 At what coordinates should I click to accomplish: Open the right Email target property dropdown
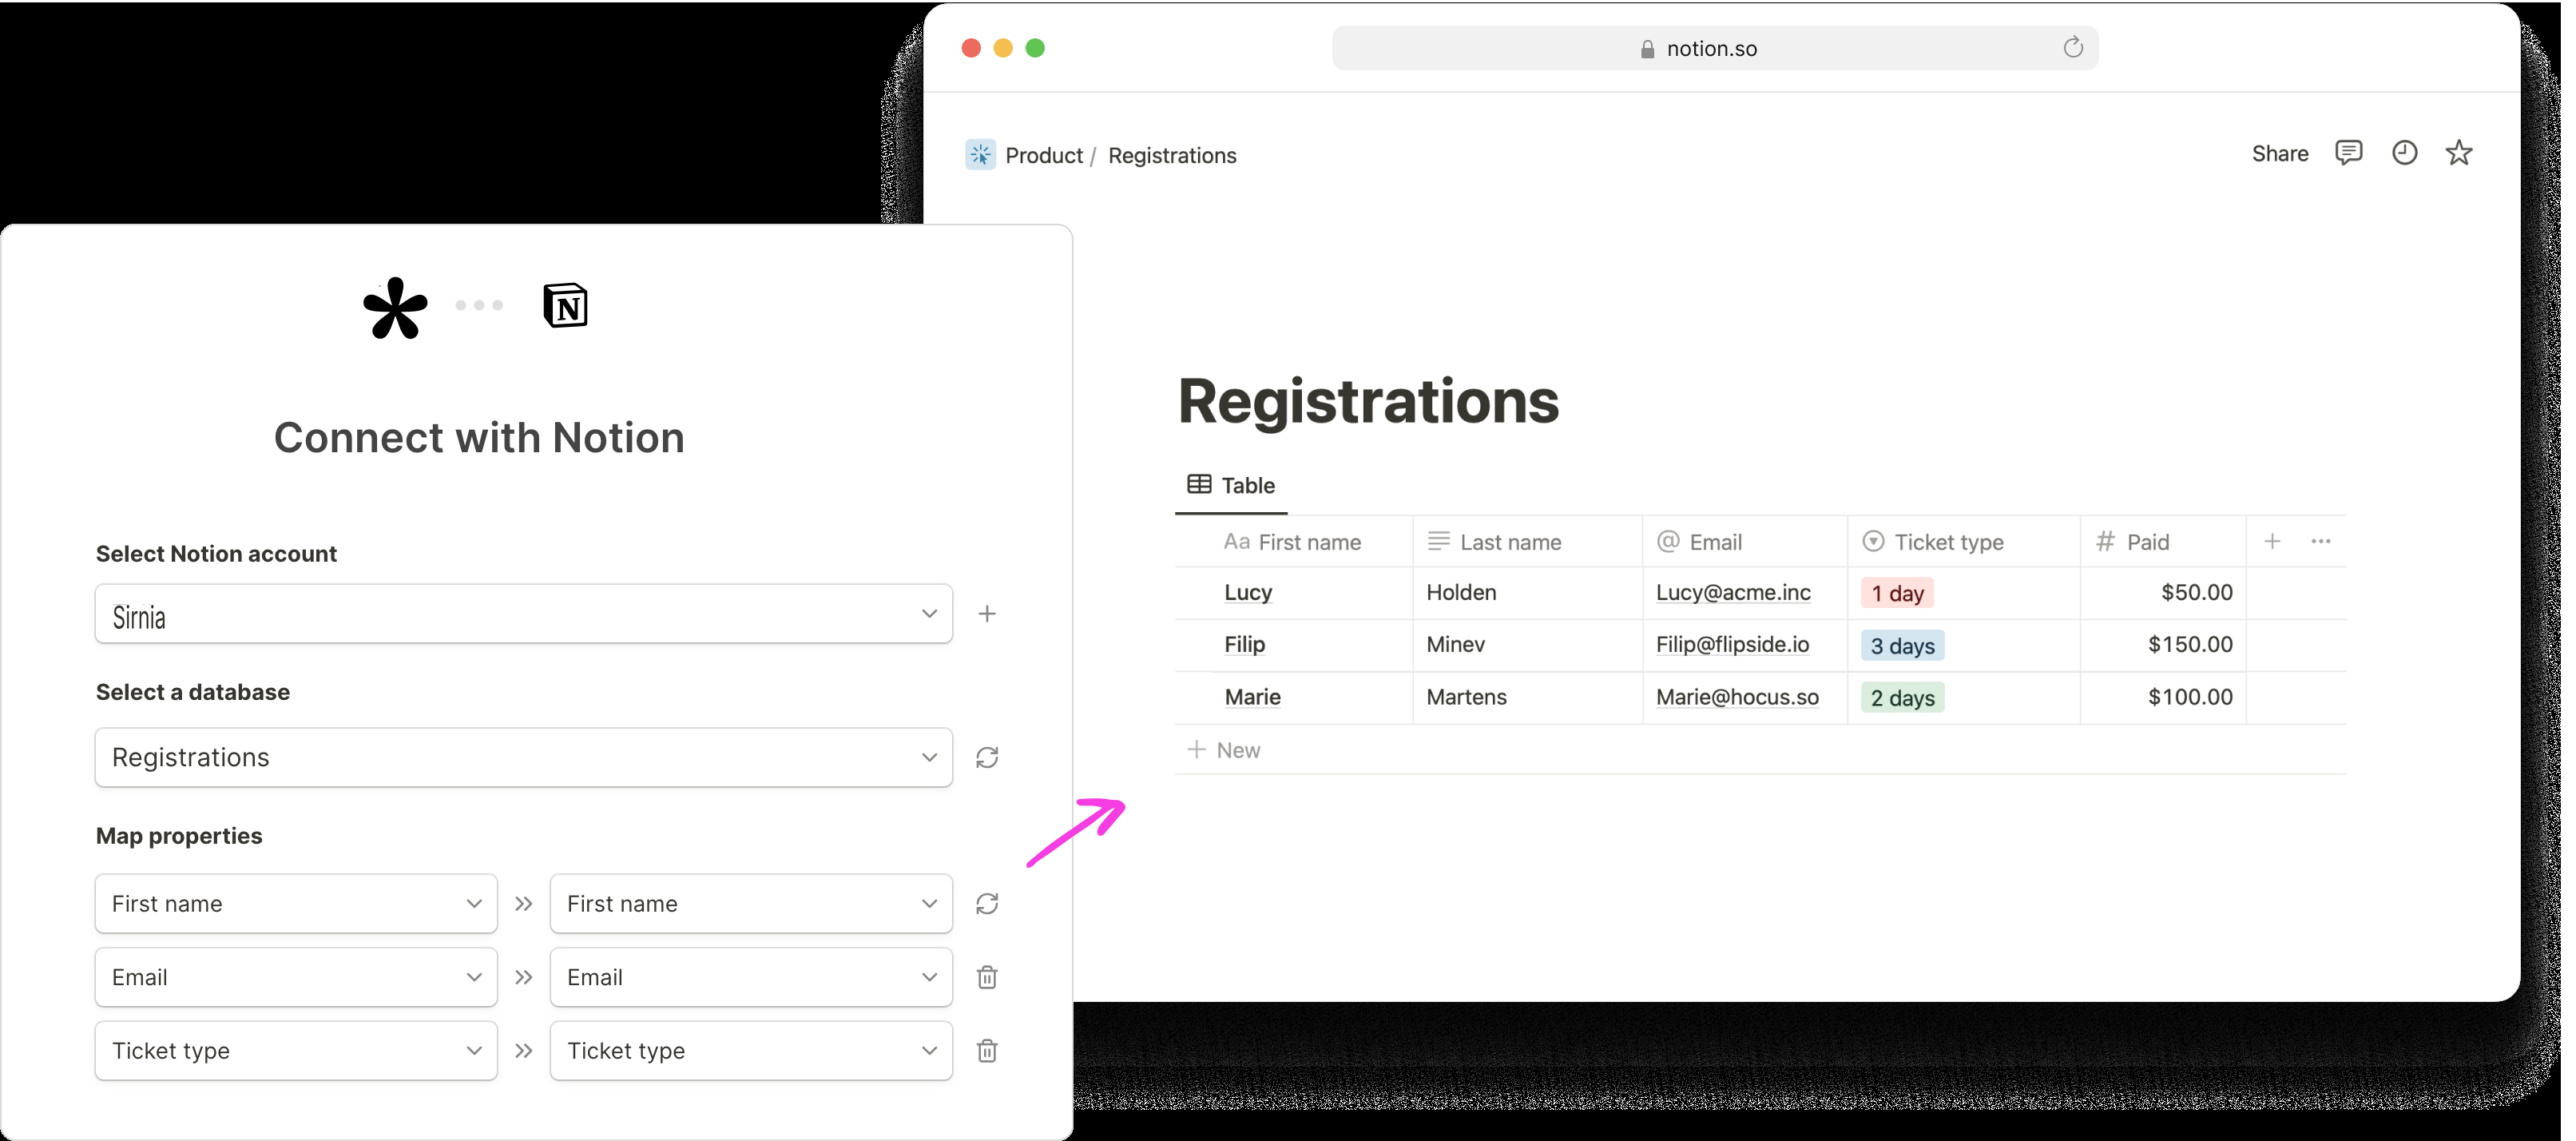click(751, 977)
